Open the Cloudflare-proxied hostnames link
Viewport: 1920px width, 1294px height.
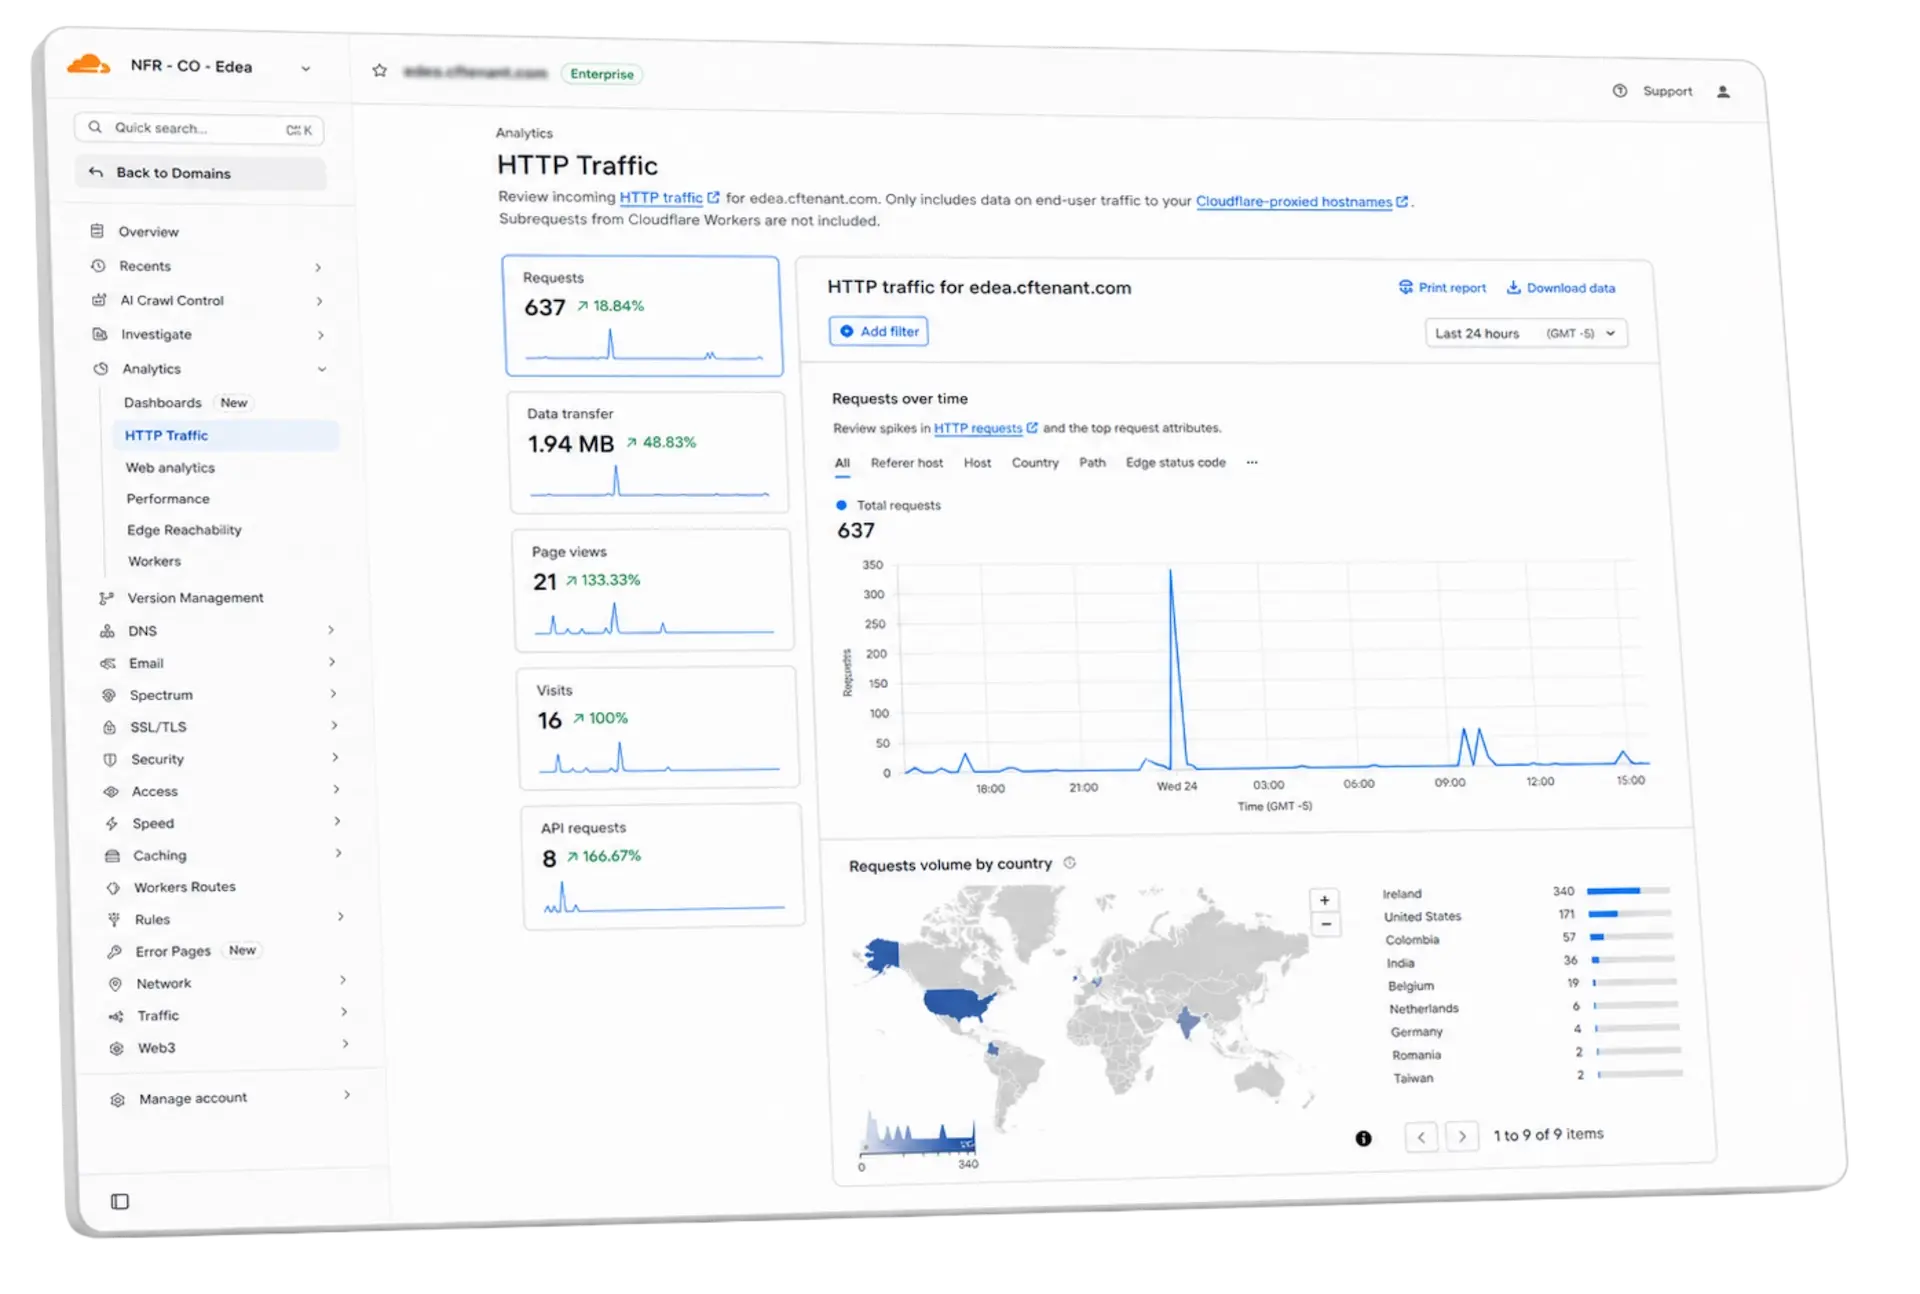click(1302, 202)
